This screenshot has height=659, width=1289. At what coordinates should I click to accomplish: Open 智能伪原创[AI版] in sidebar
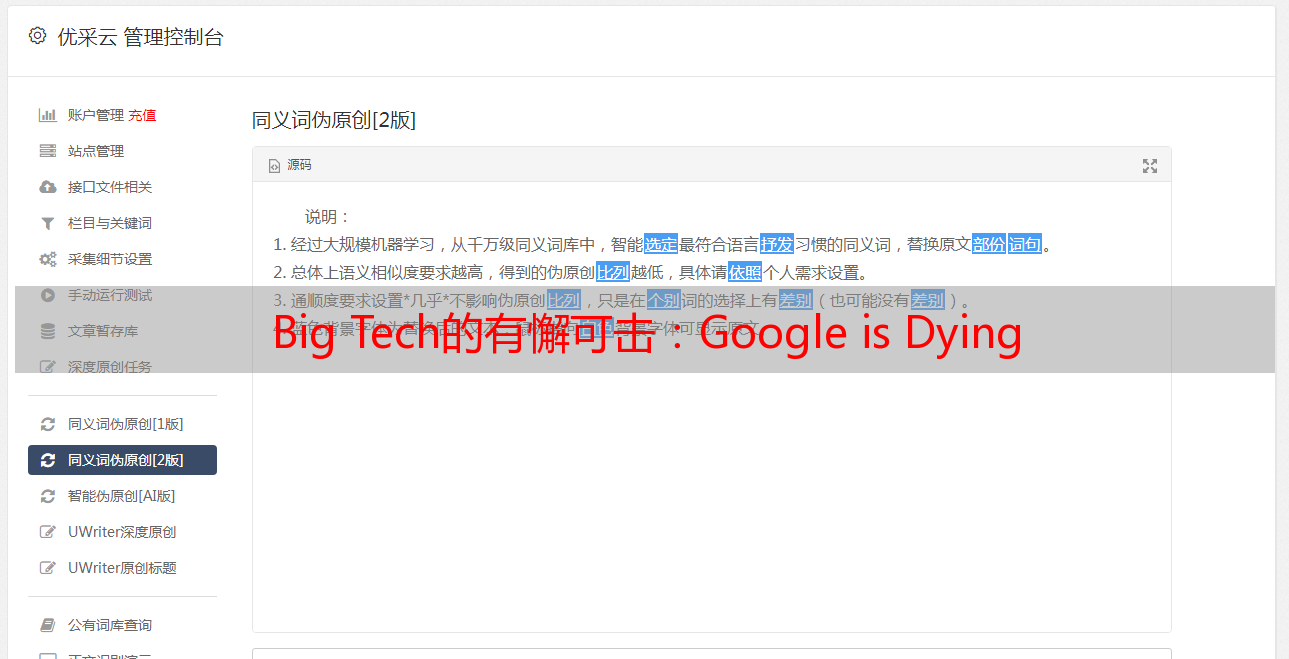point(122,496)
